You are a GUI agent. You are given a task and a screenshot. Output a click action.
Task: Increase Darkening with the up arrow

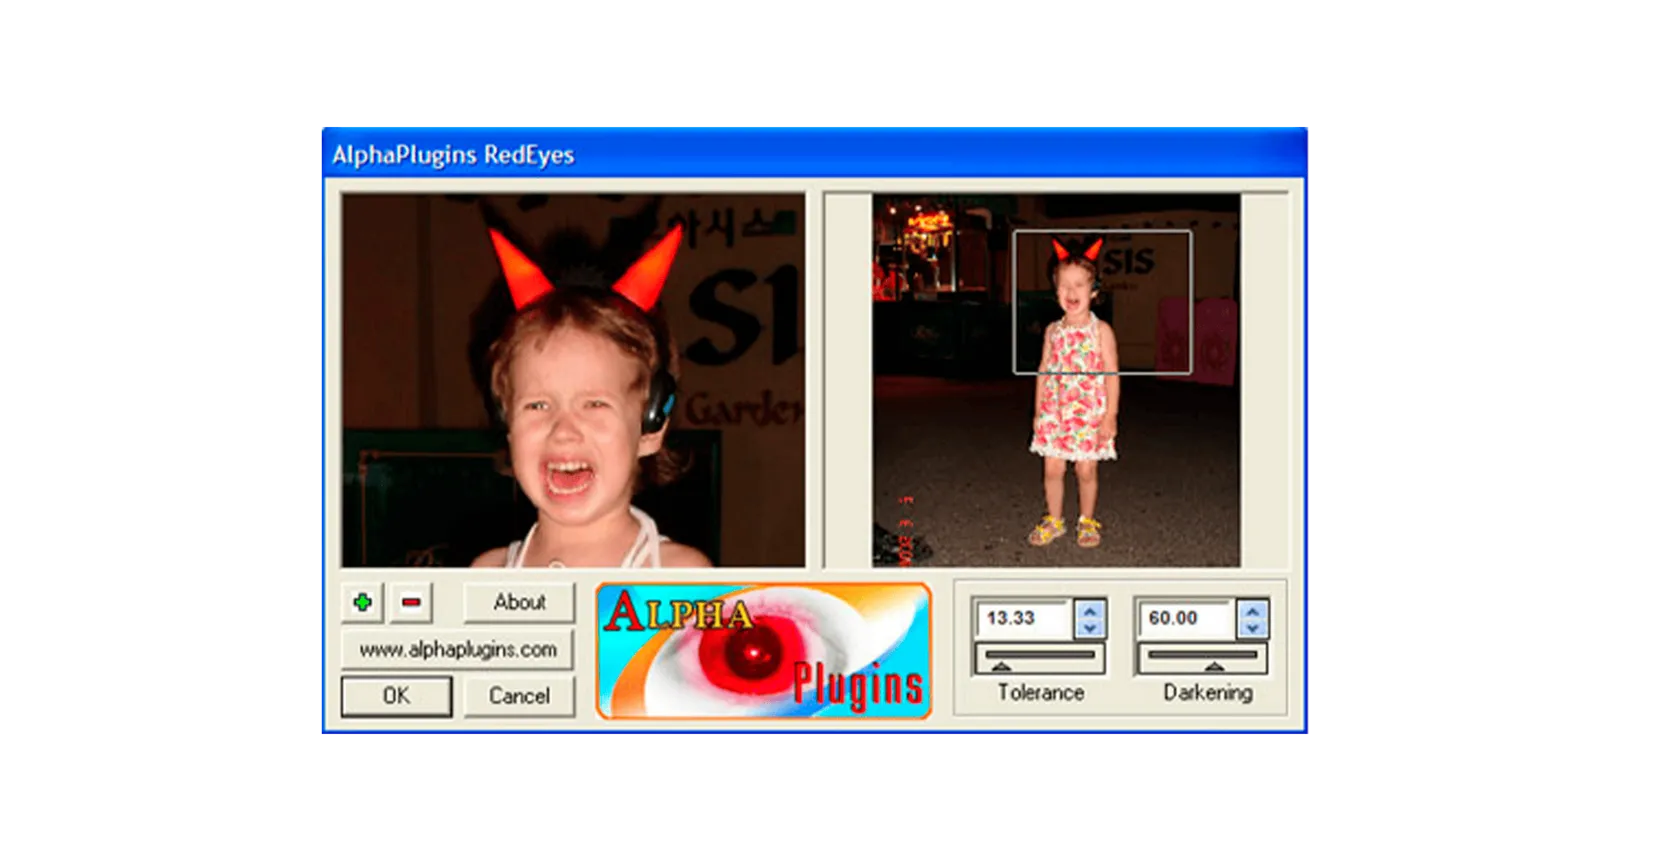pos(1252,609)
